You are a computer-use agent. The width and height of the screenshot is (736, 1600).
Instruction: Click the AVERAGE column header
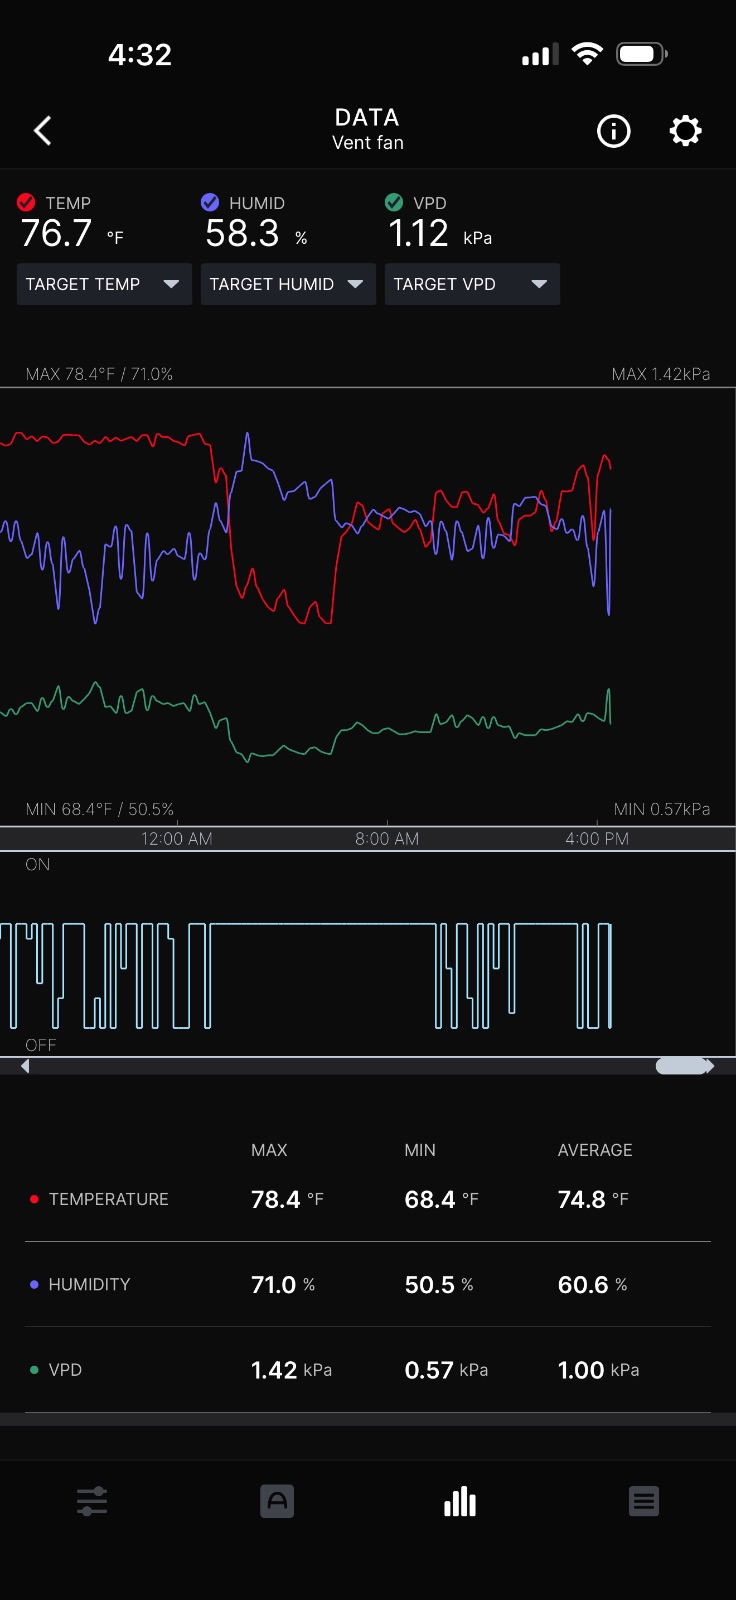coord(595,1150)
